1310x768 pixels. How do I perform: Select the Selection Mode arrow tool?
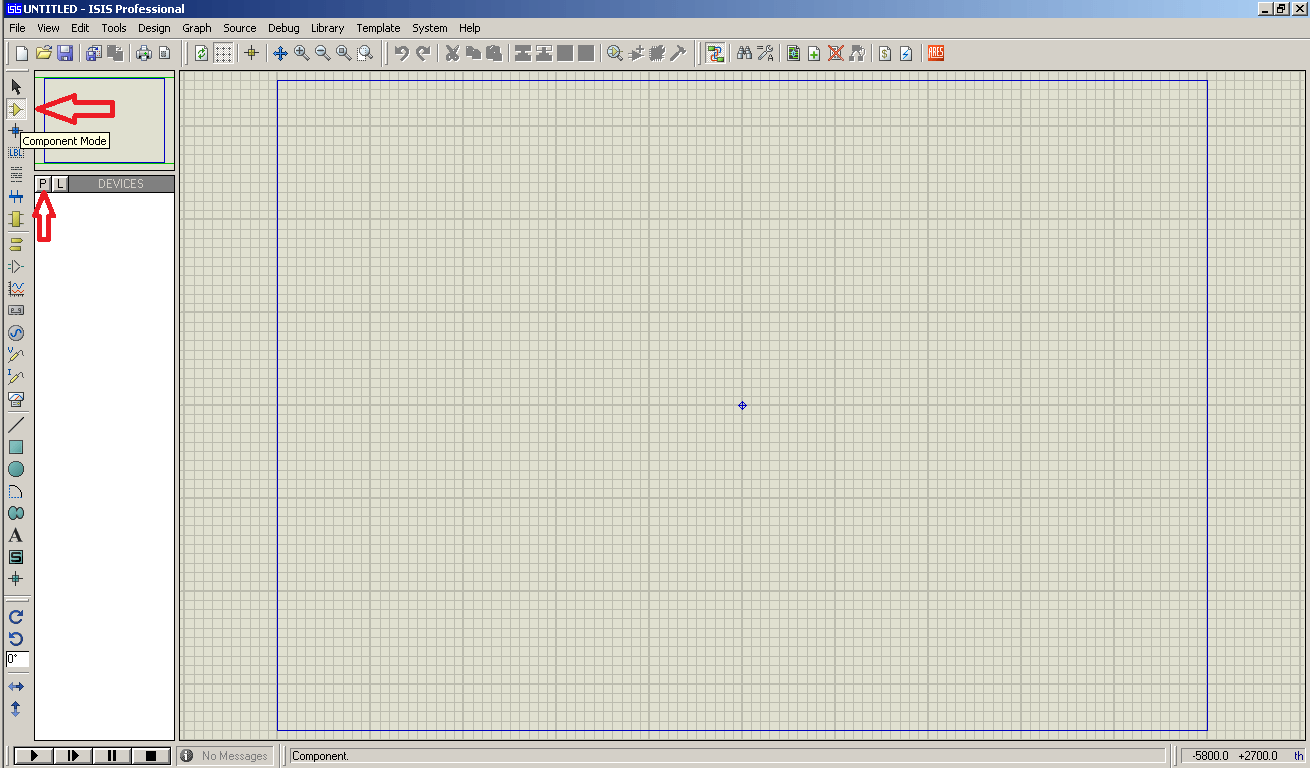point(16,87)
